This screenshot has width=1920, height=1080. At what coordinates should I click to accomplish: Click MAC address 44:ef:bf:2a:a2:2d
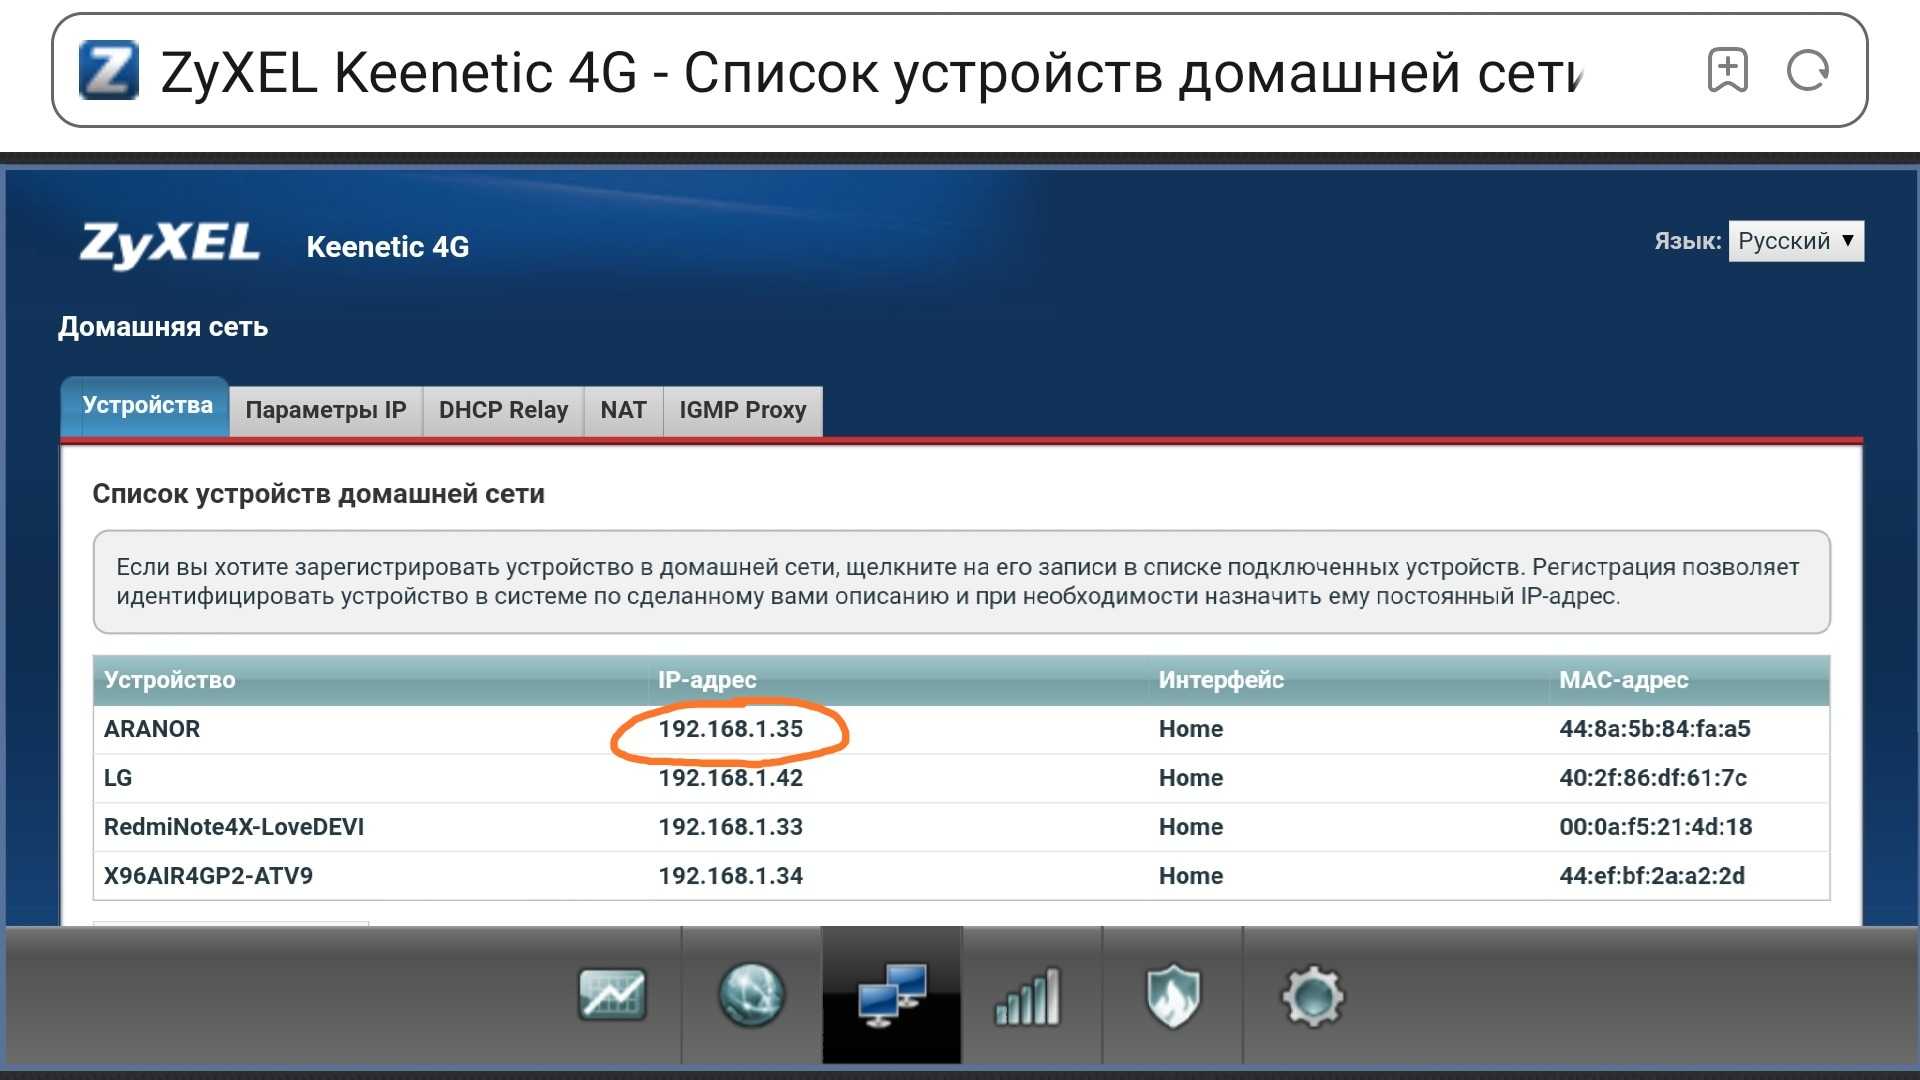tap(1652, 876)
